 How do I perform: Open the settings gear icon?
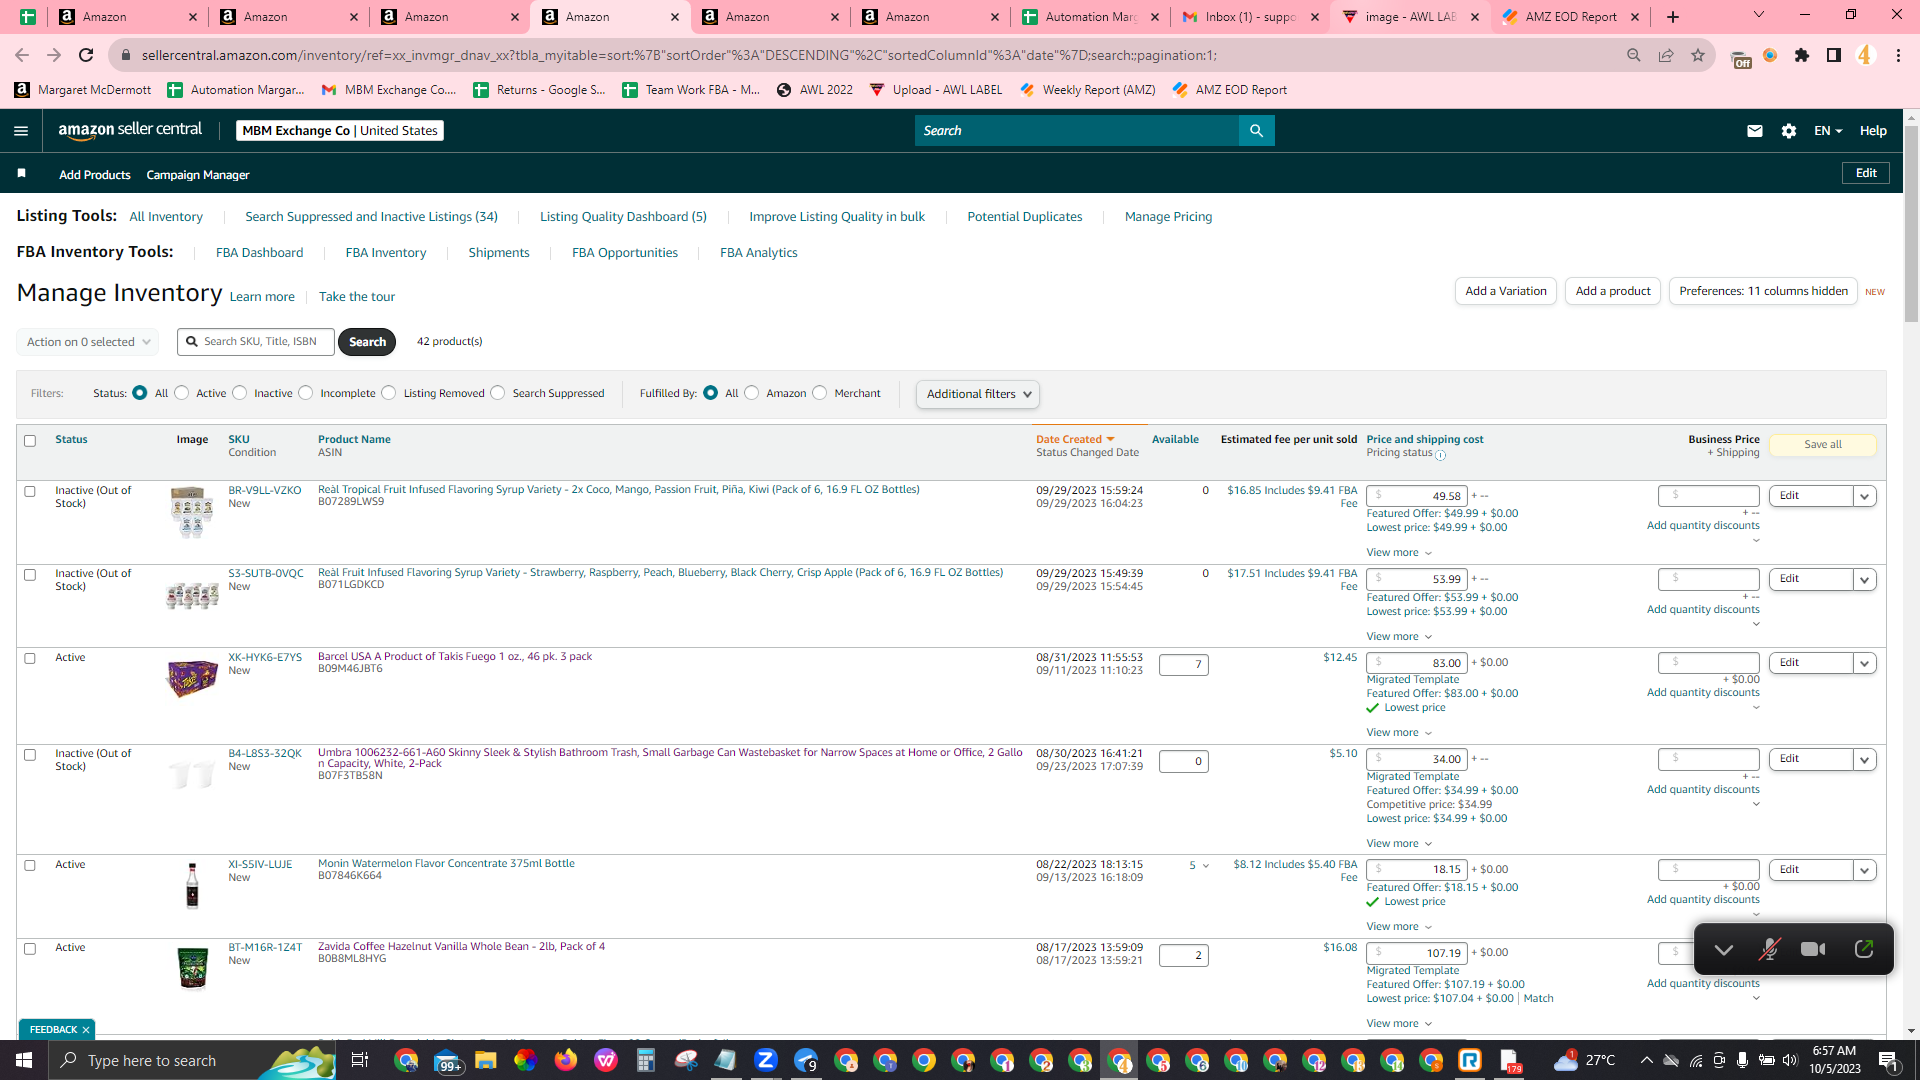point(1789,131)
